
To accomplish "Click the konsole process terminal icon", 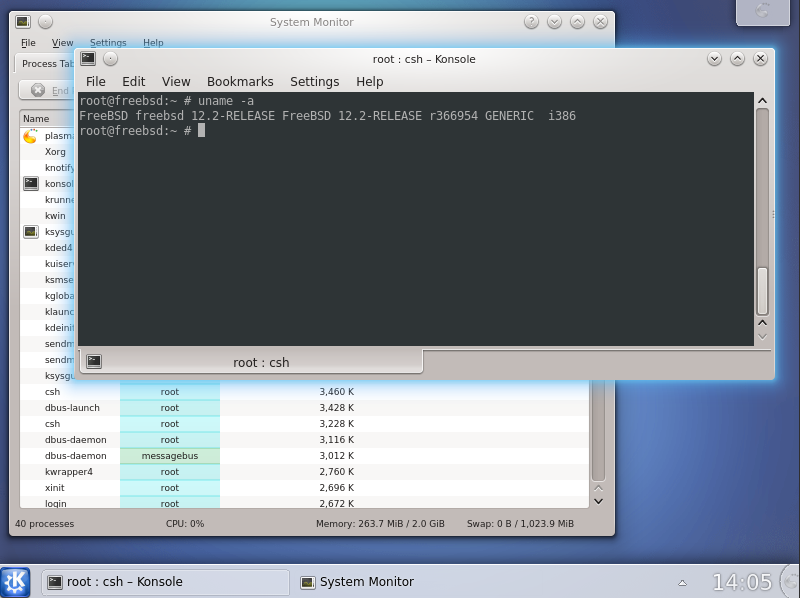I will coord(31,183).
